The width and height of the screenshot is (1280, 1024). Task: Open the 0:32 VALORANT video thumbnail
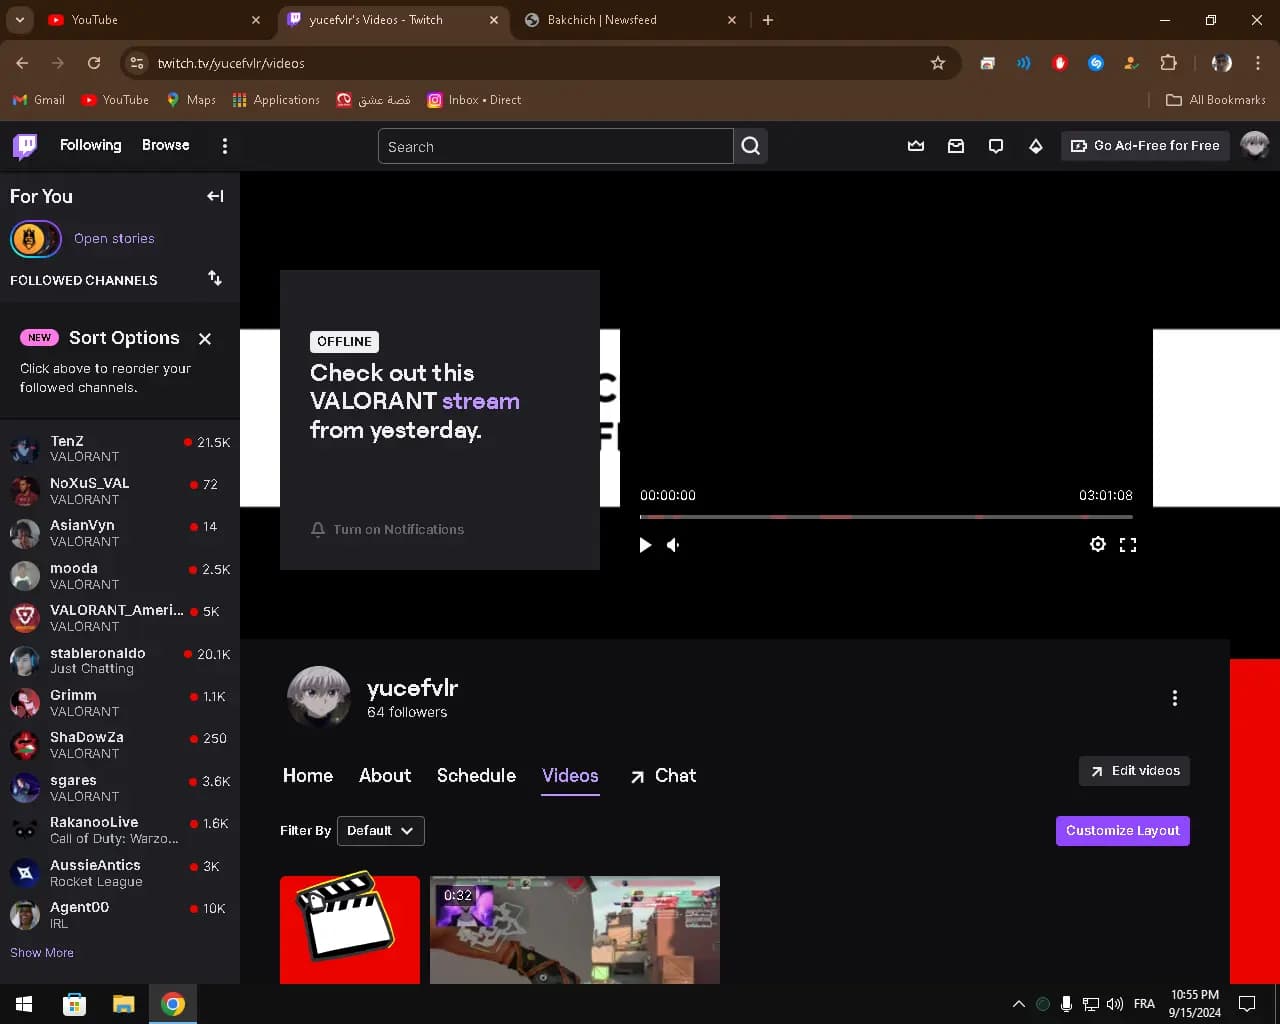(575, 930)
